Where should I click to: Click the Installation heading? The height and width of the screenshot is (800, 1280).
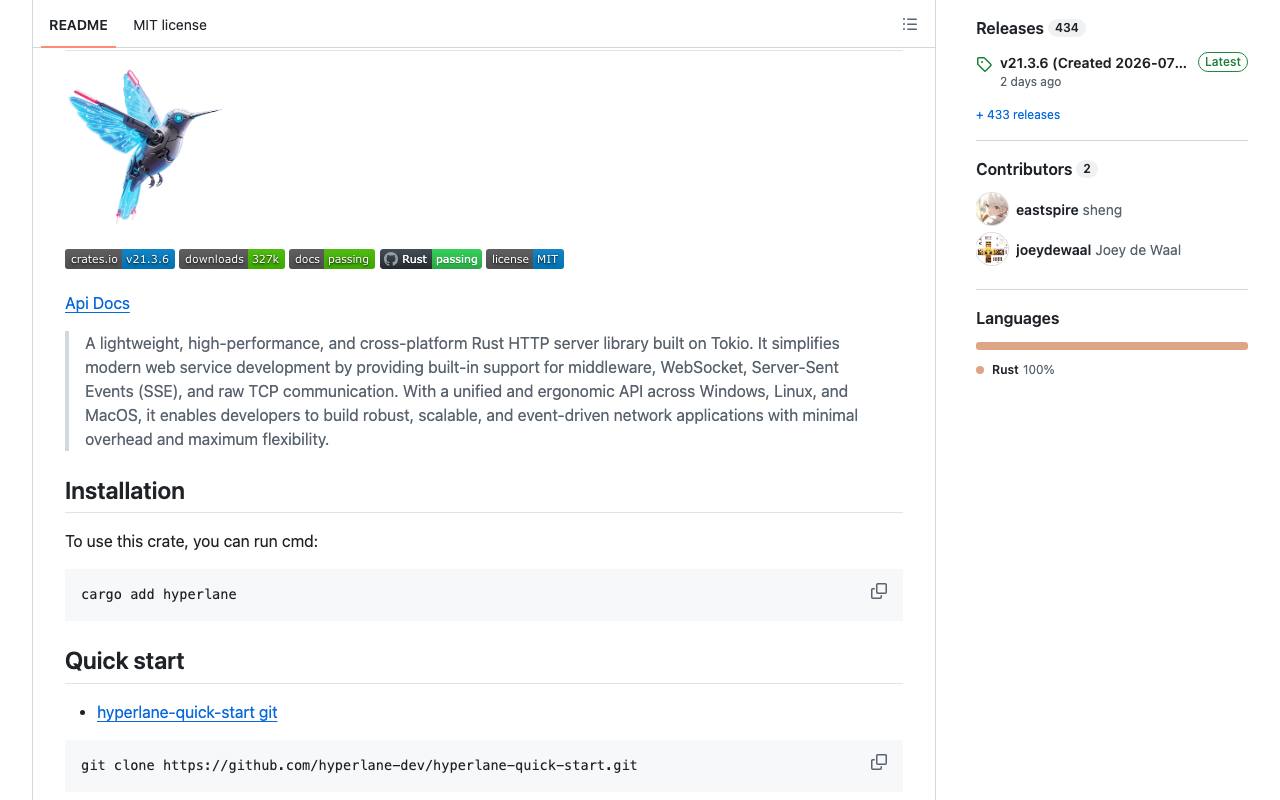point(125,491)
